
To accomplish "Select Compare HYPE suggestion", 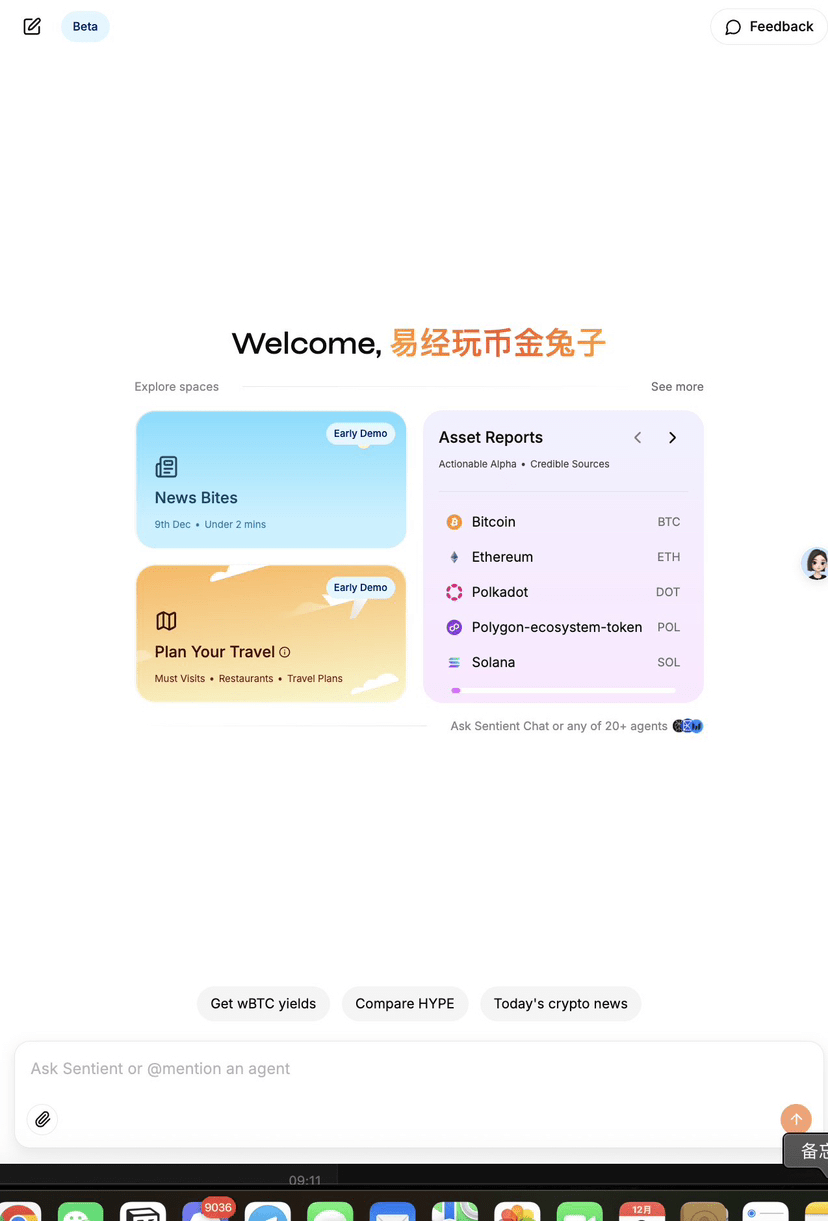I will click(x=405, y=1004).
